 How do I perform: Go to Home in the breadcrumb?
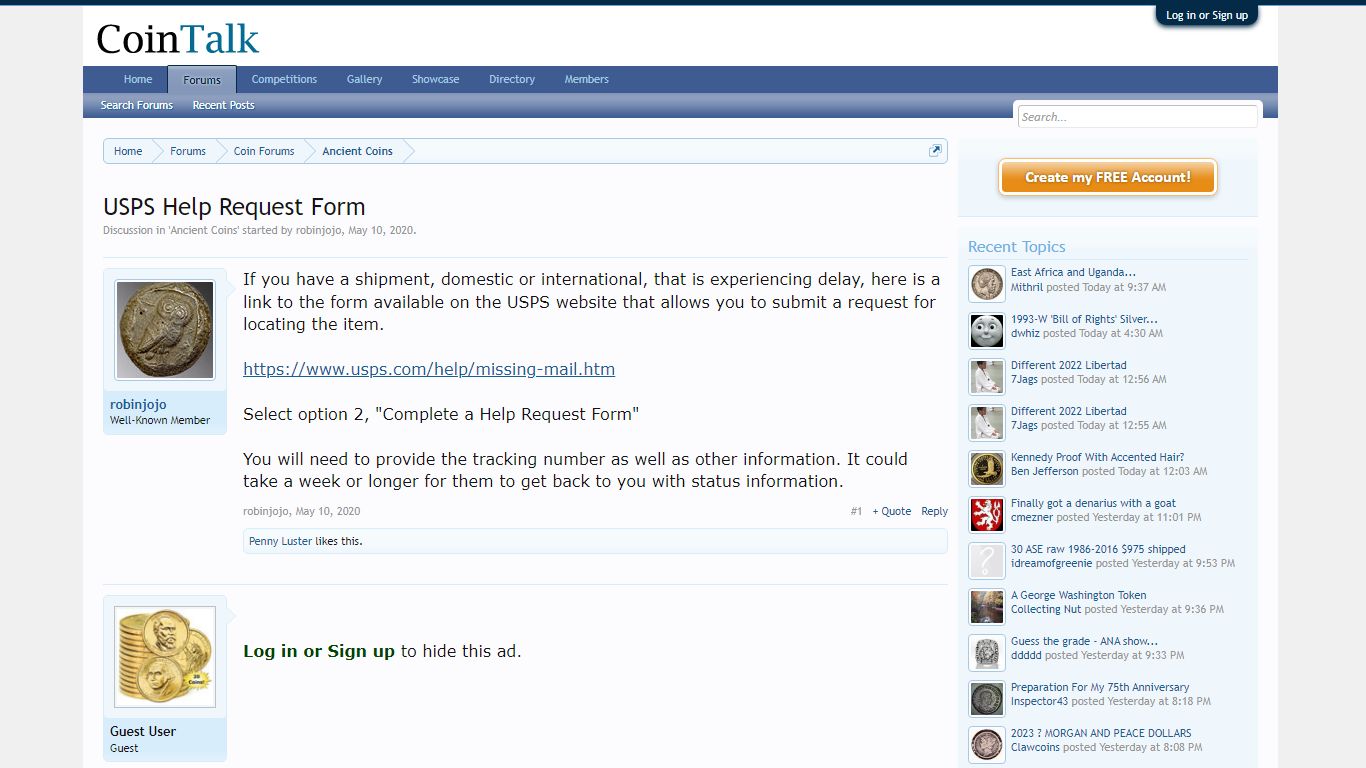[x=128, y=151]
